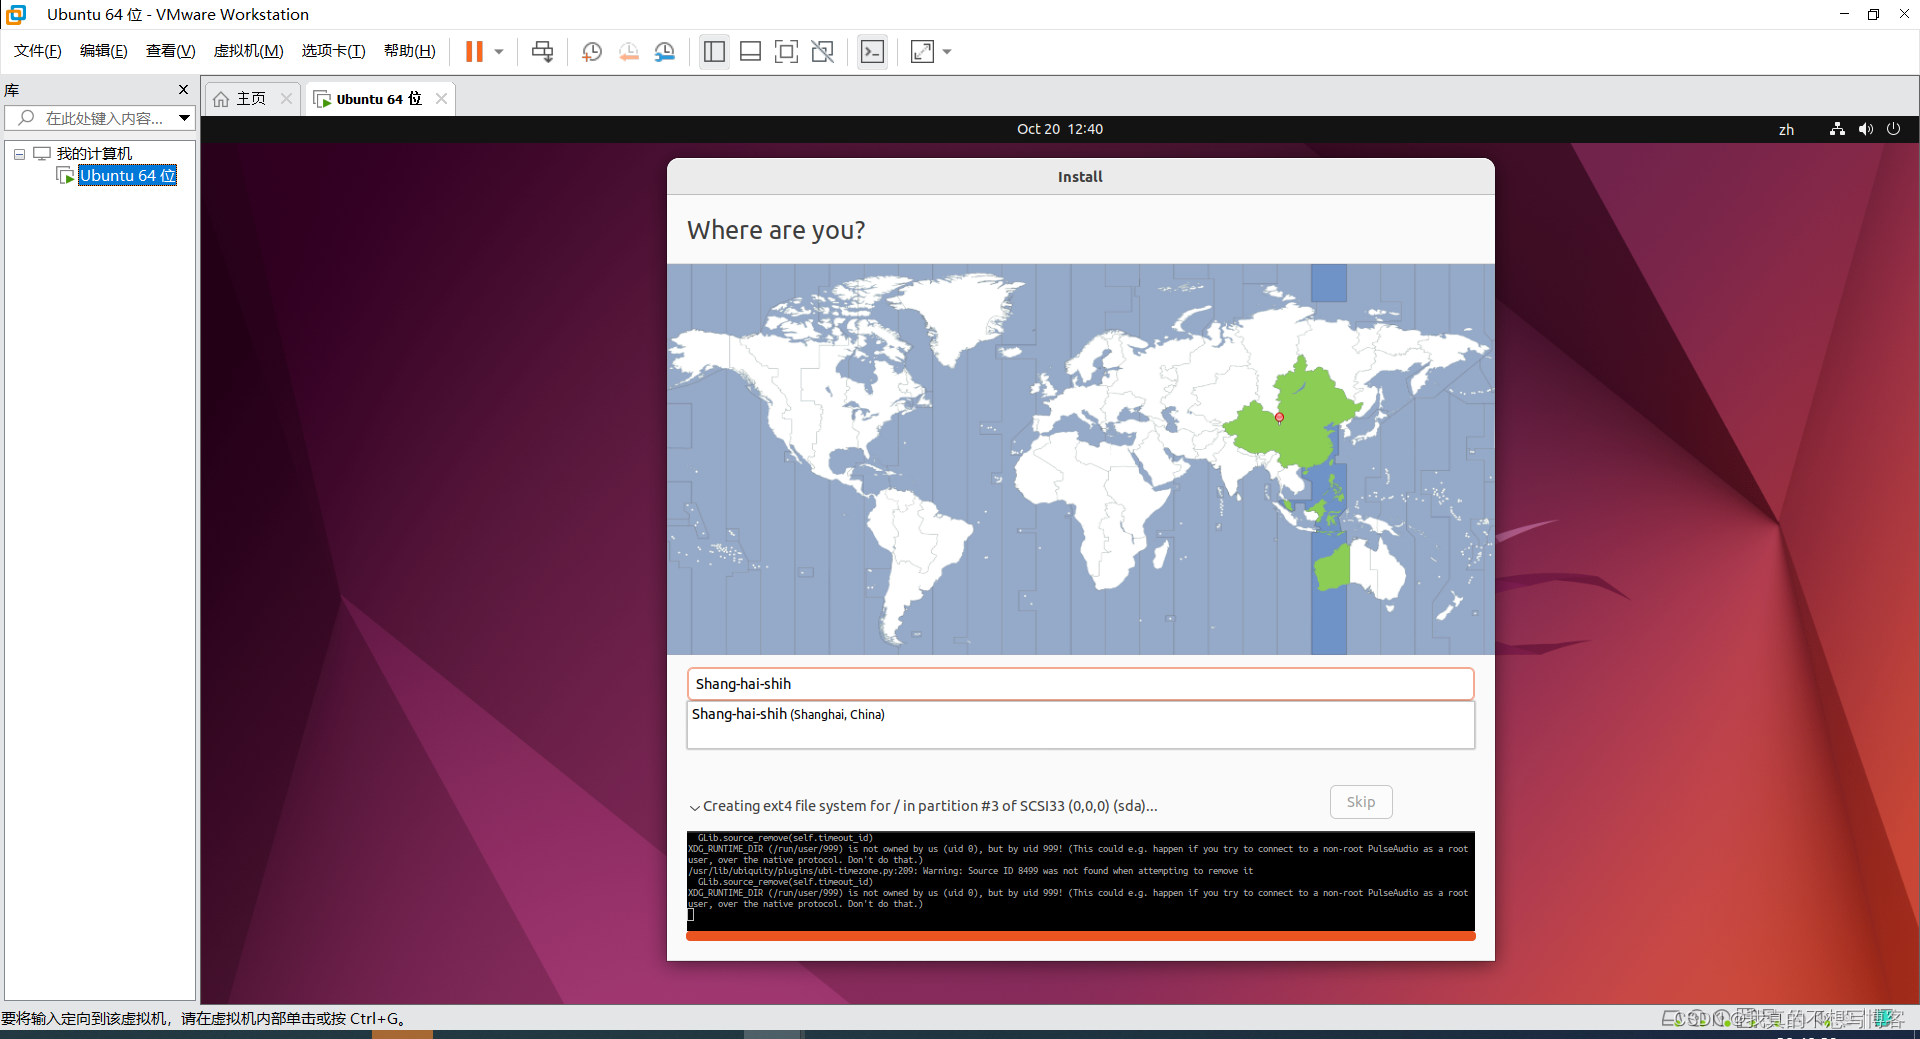
Task: Open the 文件(F) menu
Action: [x=38, y=51]
